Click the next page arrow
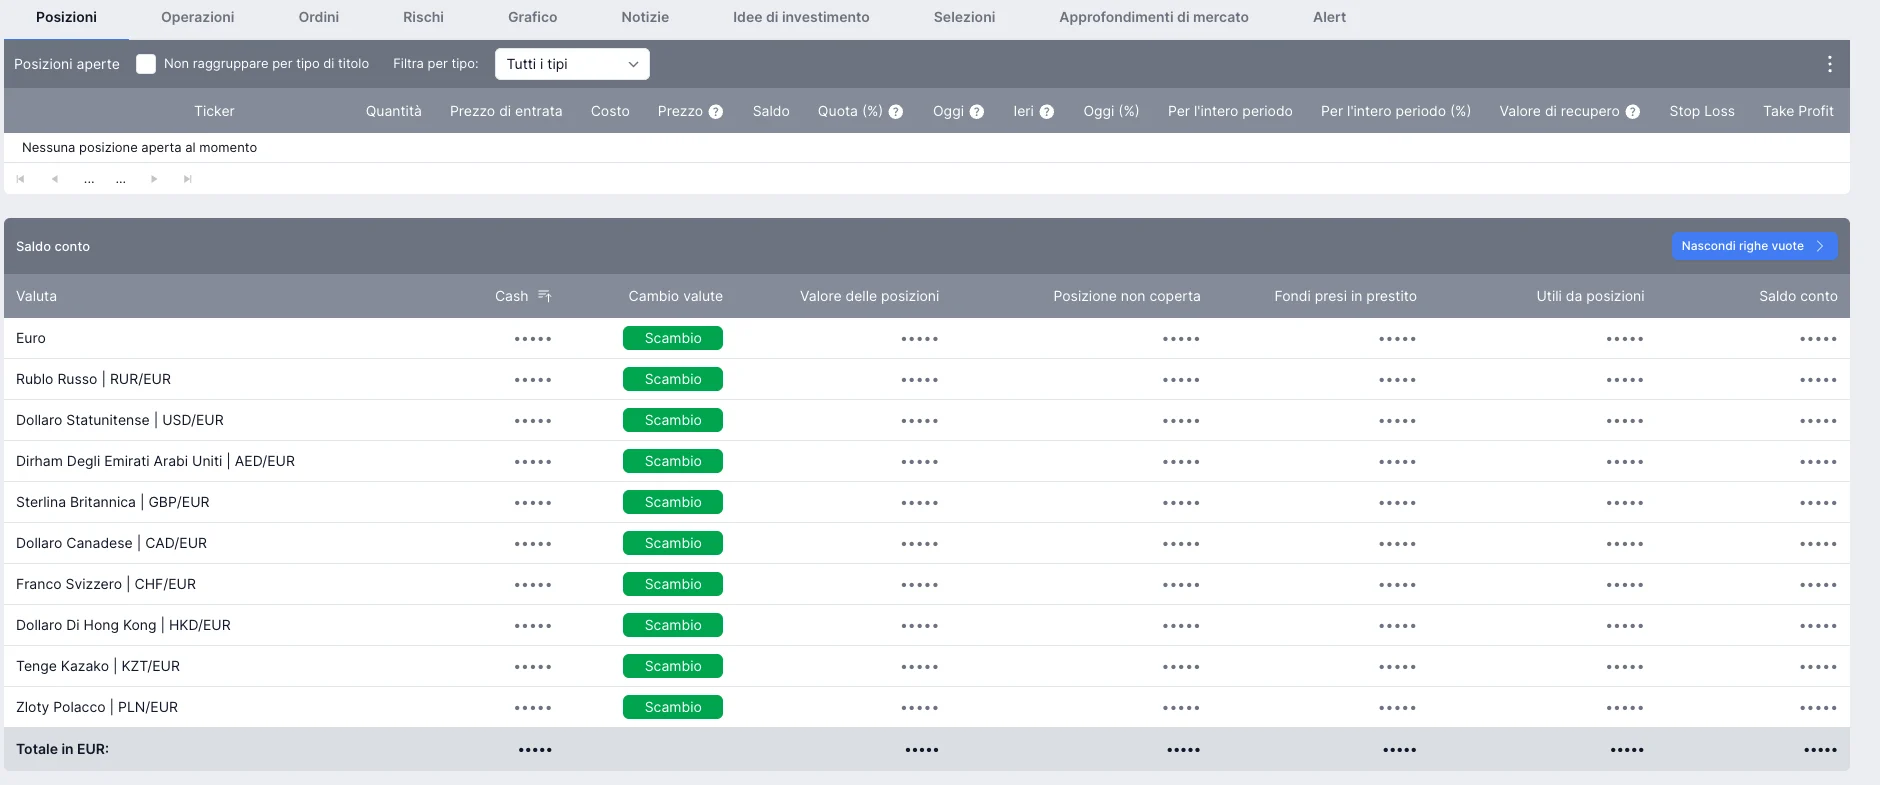 (x=154, y=179)
